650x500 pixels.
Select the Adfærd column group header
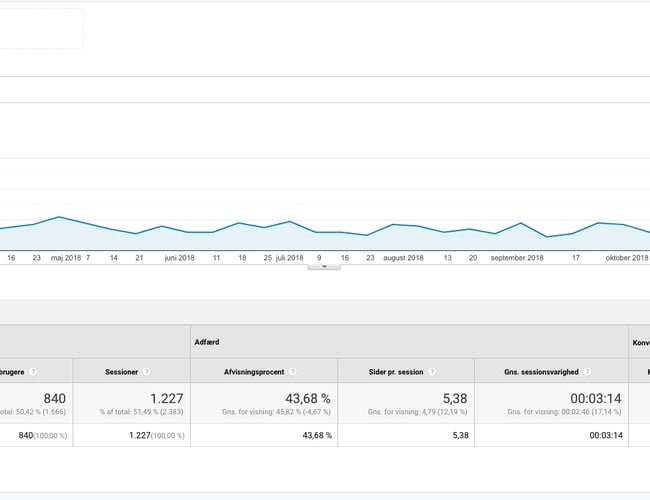pos(208,341)
